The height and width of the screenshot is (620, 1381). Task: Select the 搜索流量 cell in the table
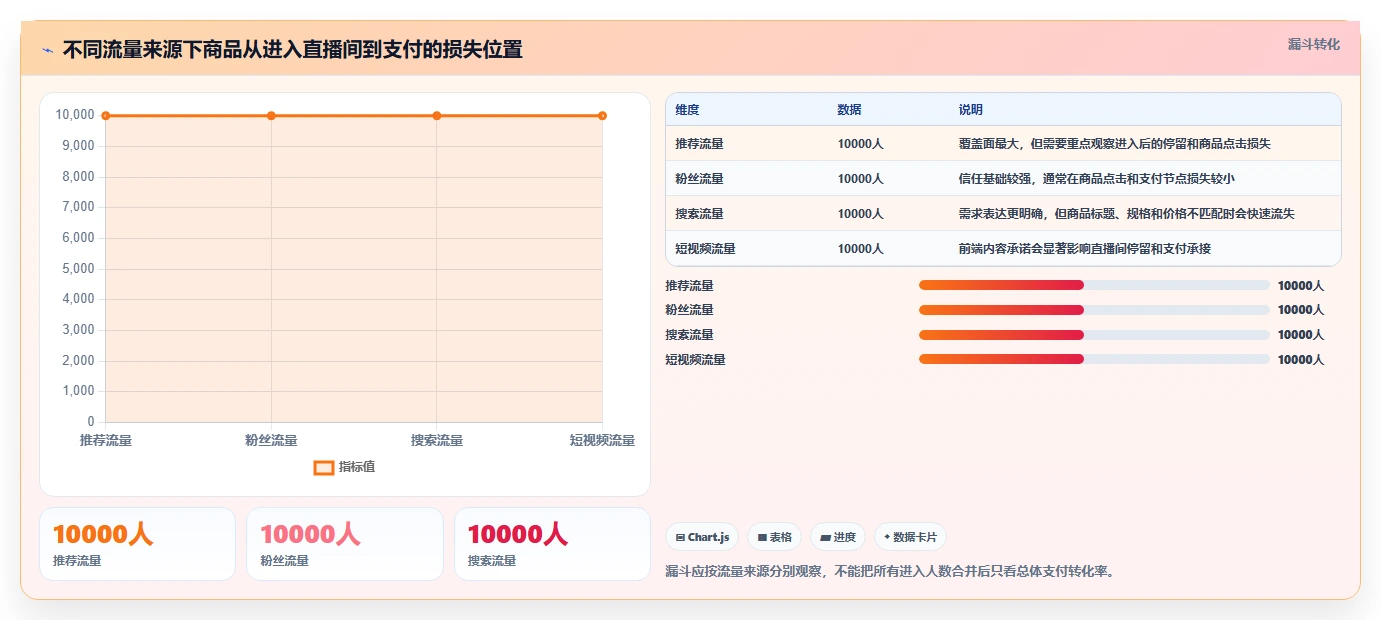699,214
